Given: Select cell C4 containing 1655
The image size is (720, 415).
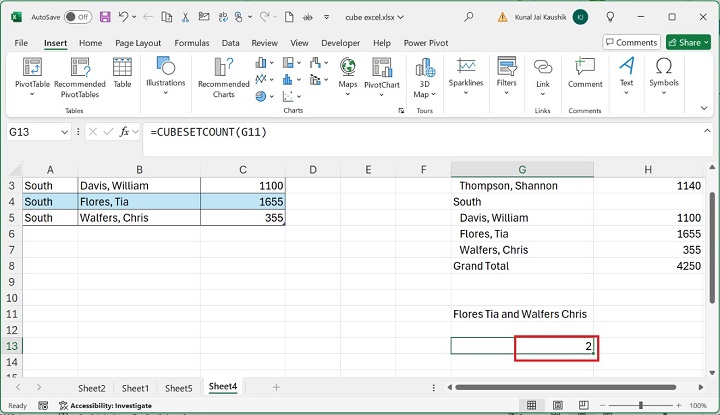Looking at the screenshot, I should (244, 201).
